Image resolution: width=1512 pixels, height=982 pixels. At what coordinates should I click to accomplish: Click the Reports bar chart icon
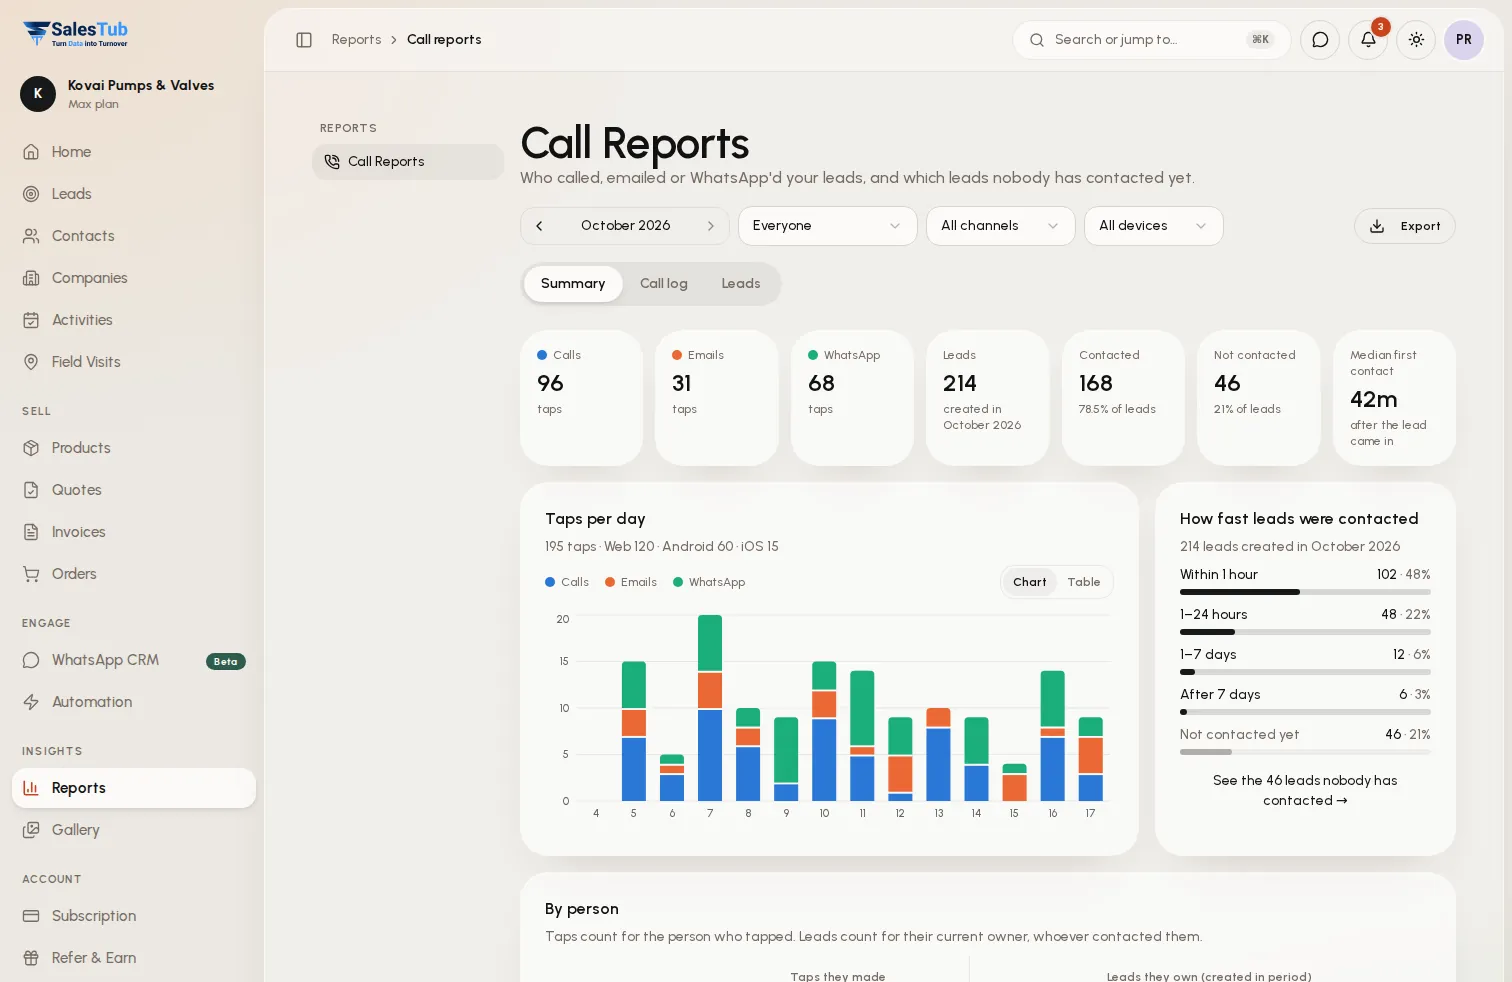[x=31, y=788]
